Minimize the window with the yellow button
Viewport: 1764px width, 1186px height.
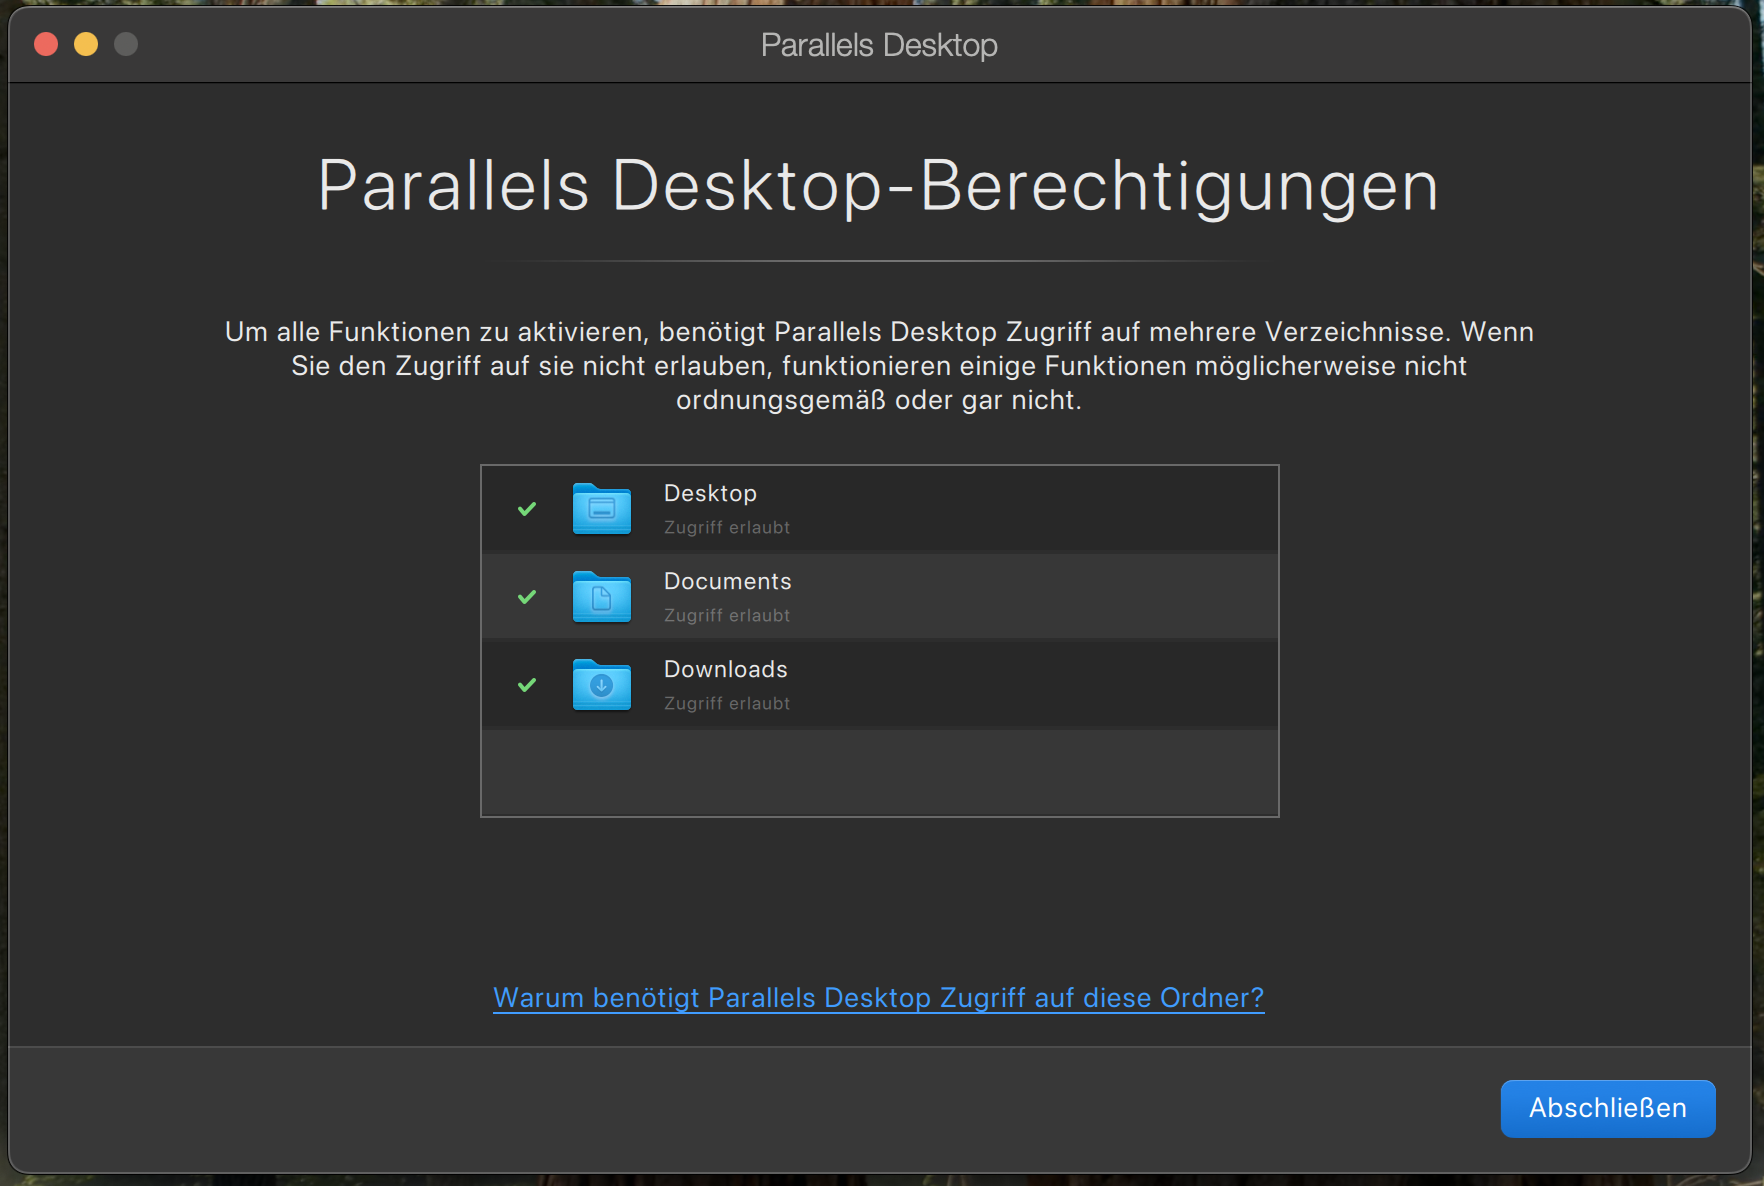(86, 44)
